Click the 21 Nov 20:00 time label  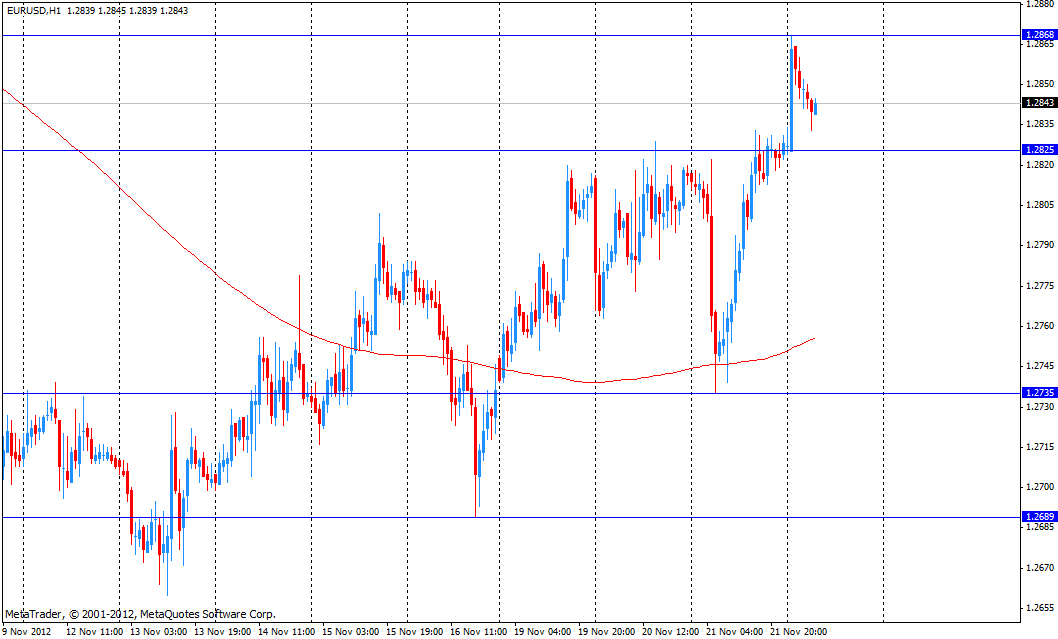[799, 632]
